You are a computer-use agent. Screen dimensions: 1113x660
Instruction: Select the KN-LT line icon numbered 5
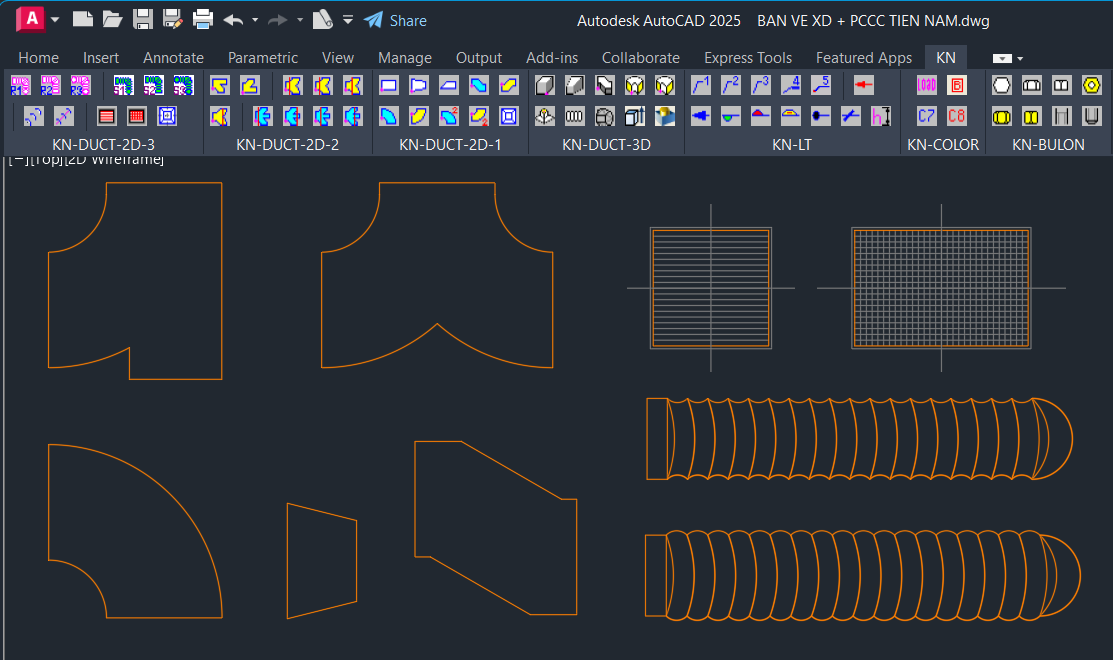821,86
